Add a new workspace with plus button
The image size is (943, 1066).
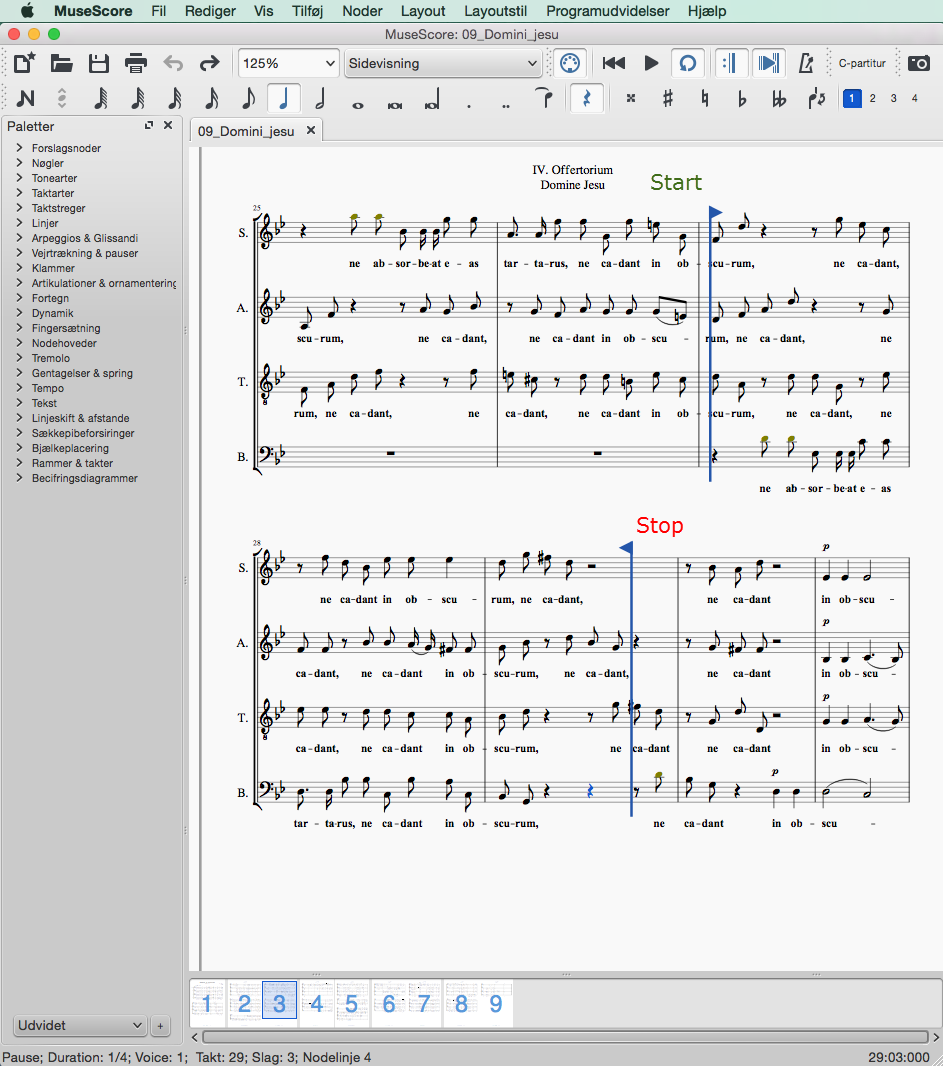(x=160, y=1026)
